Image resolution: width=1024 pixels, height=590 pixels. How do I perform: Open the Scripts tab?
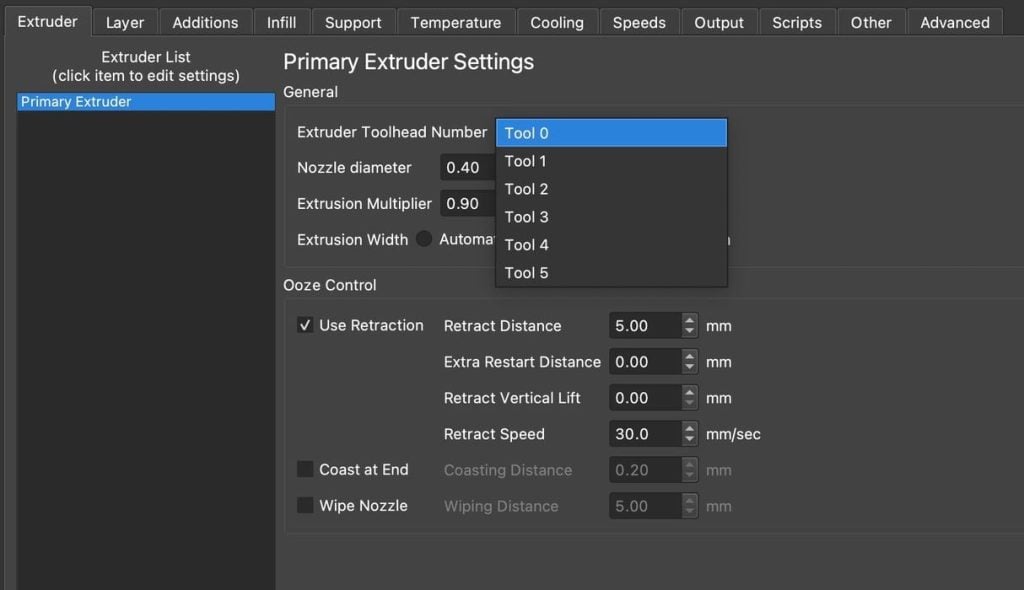coord(797,22)
